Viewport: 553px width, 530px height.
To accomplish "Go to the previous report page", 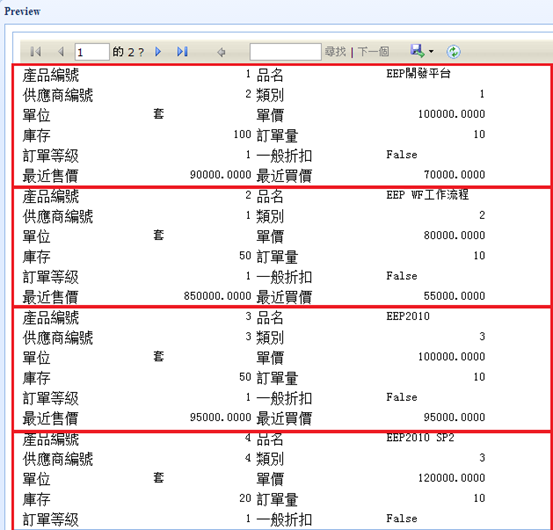I will click(61, 51).
